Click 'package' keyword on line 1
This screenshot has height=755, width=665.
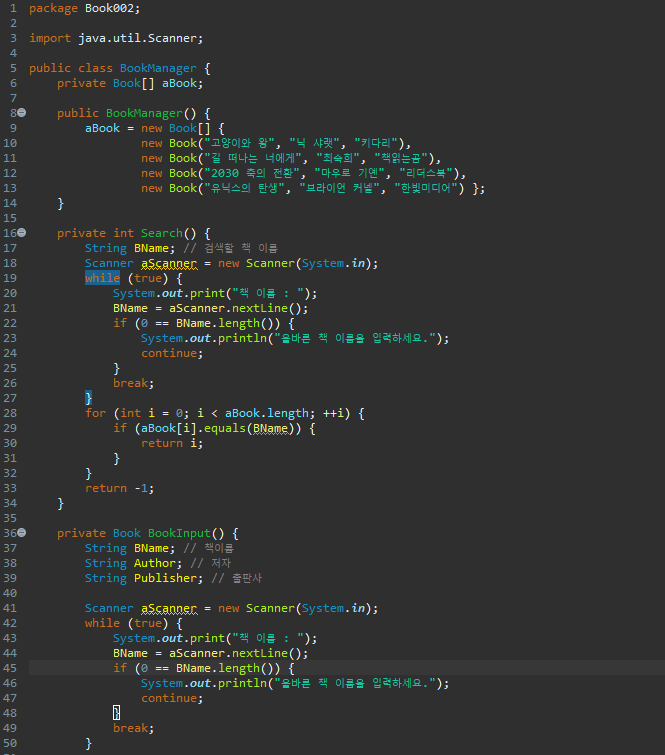(53, 8)
